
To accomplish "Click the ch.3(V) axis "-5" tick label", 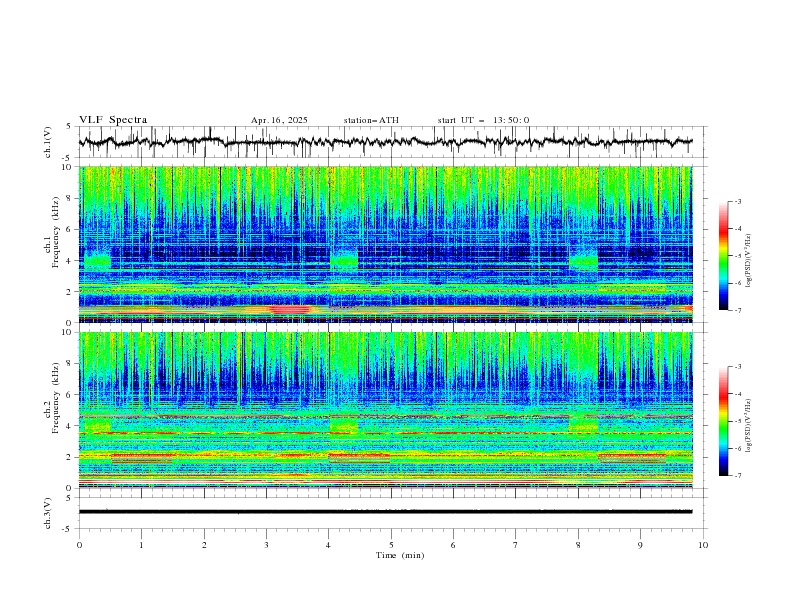I will click(x=67, y=529).
